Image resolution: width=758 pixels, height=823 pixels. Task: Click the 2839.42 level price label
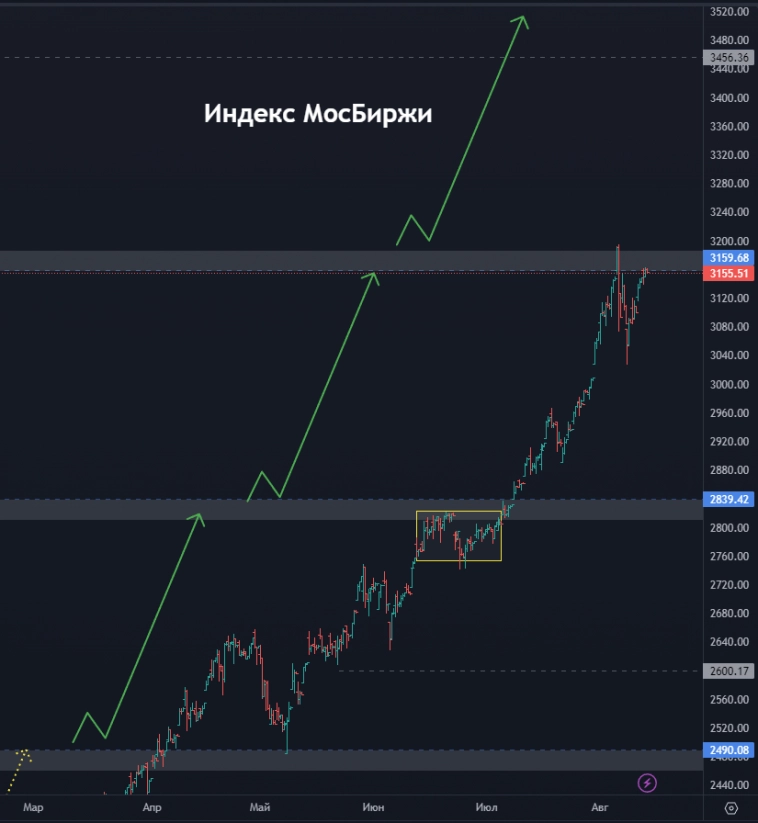click(729, 499)
